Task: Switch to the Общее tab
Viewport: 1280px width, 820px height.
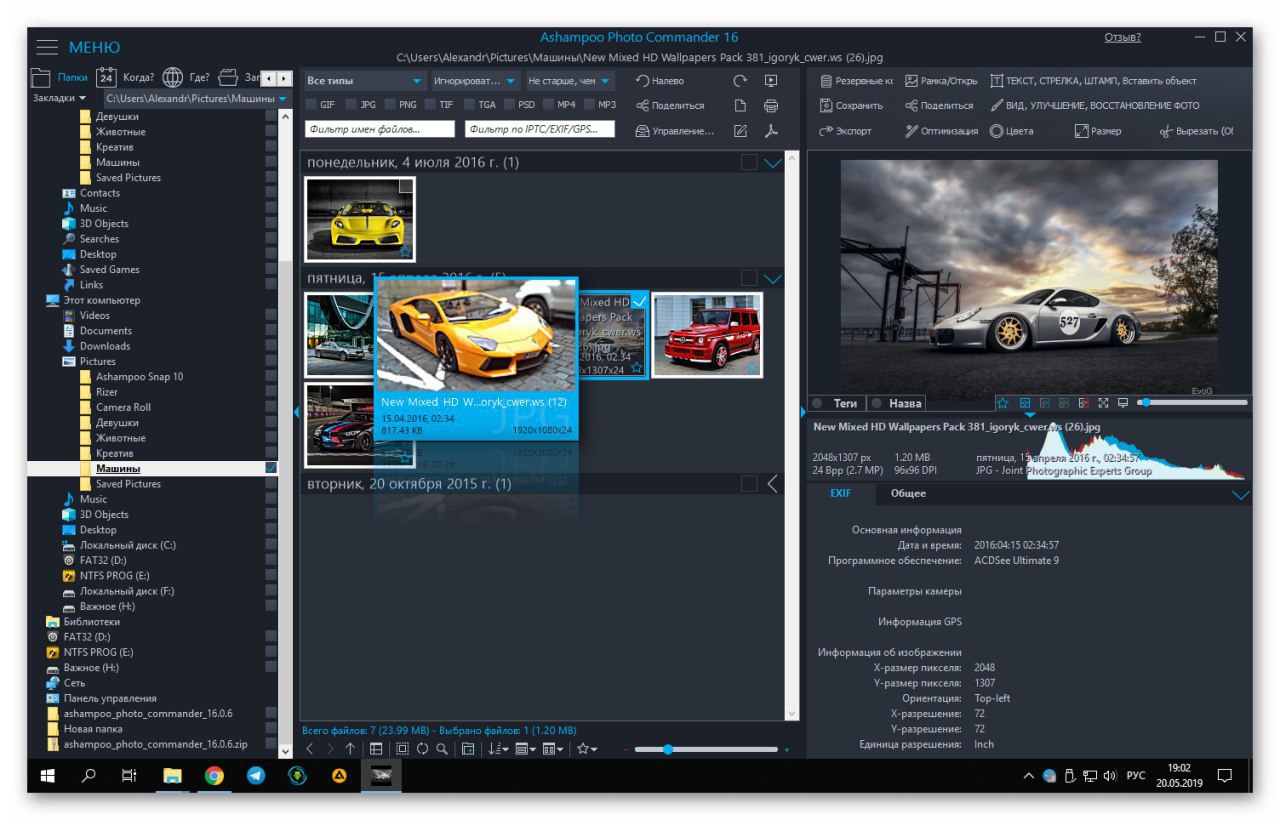Action: click(908, 494)
